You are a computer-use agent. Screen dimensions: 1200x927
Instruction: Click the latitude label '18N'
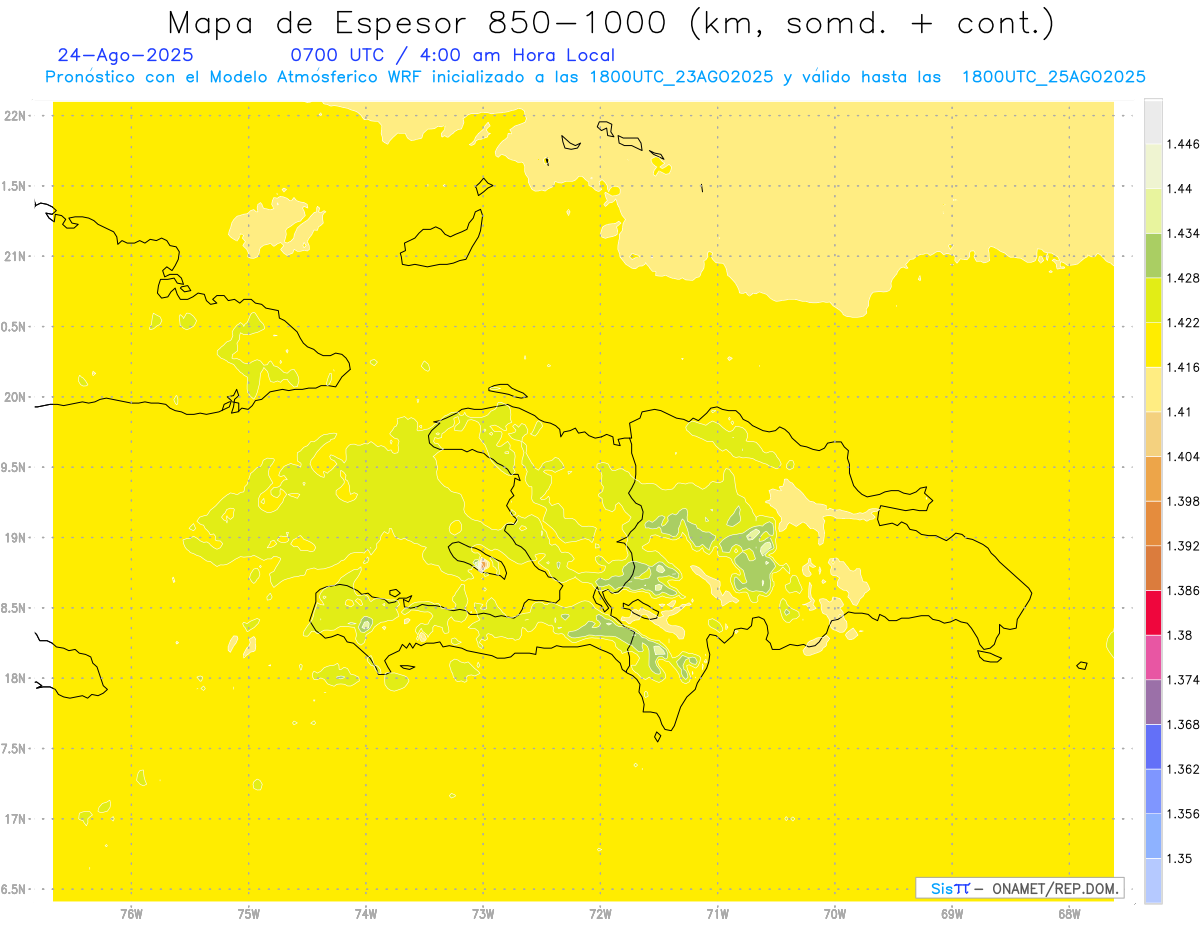(15, 678)
